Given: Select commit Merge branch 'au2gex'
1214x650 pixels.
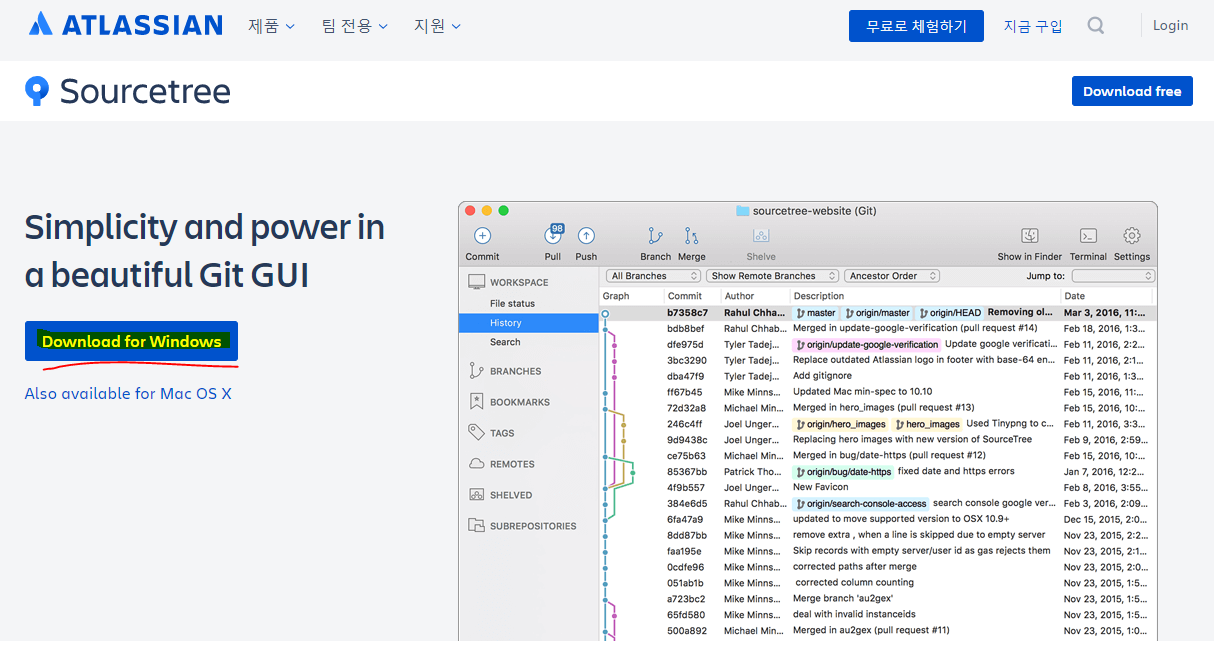Looking at the screenshot, I should pos(878,598).
